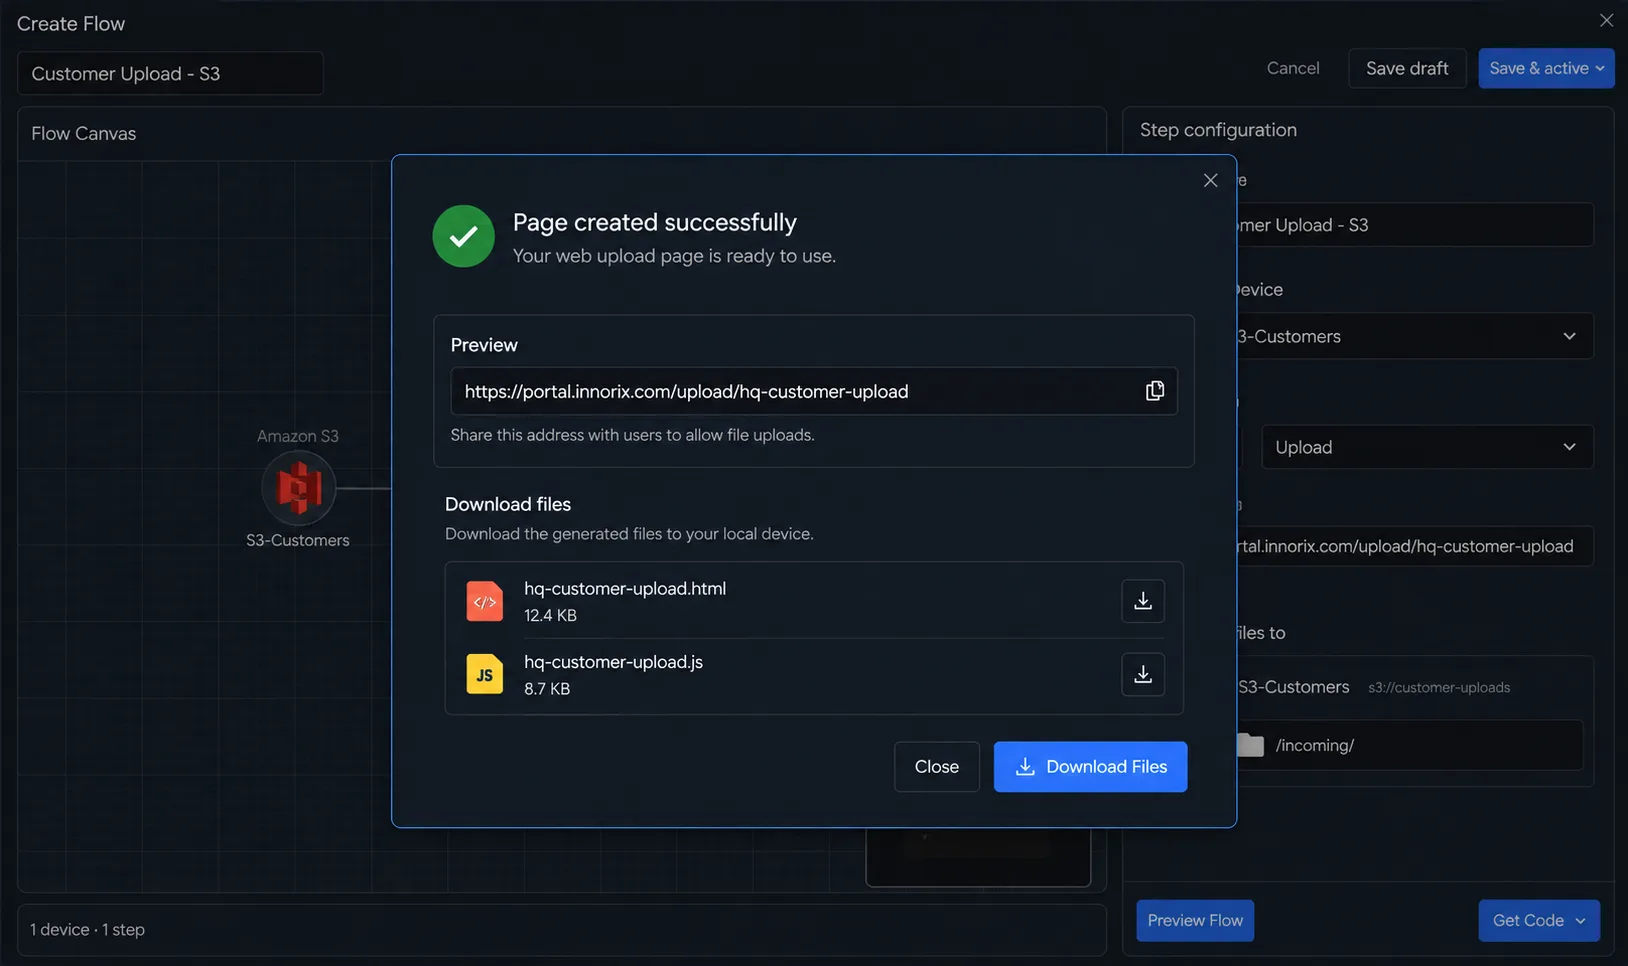Click the Preview Flow button
Image resolution: width=1628 pixels, height=966 pixels.
click(x=1195, y=921)
